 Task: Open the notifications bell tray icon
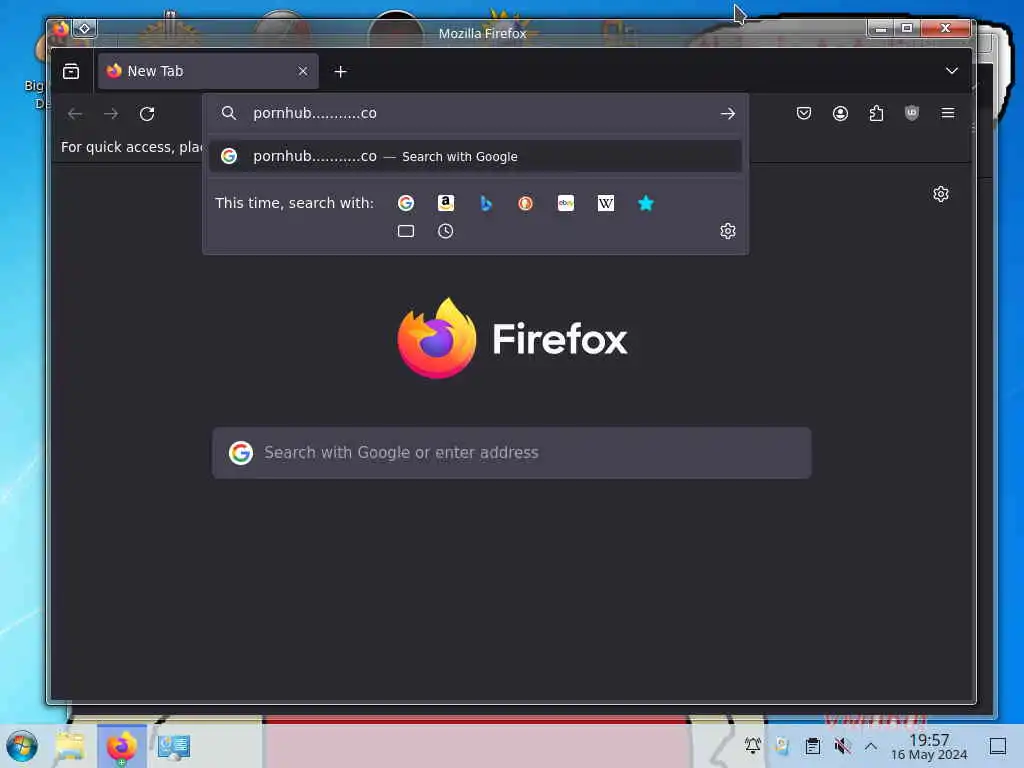[752, 745]
